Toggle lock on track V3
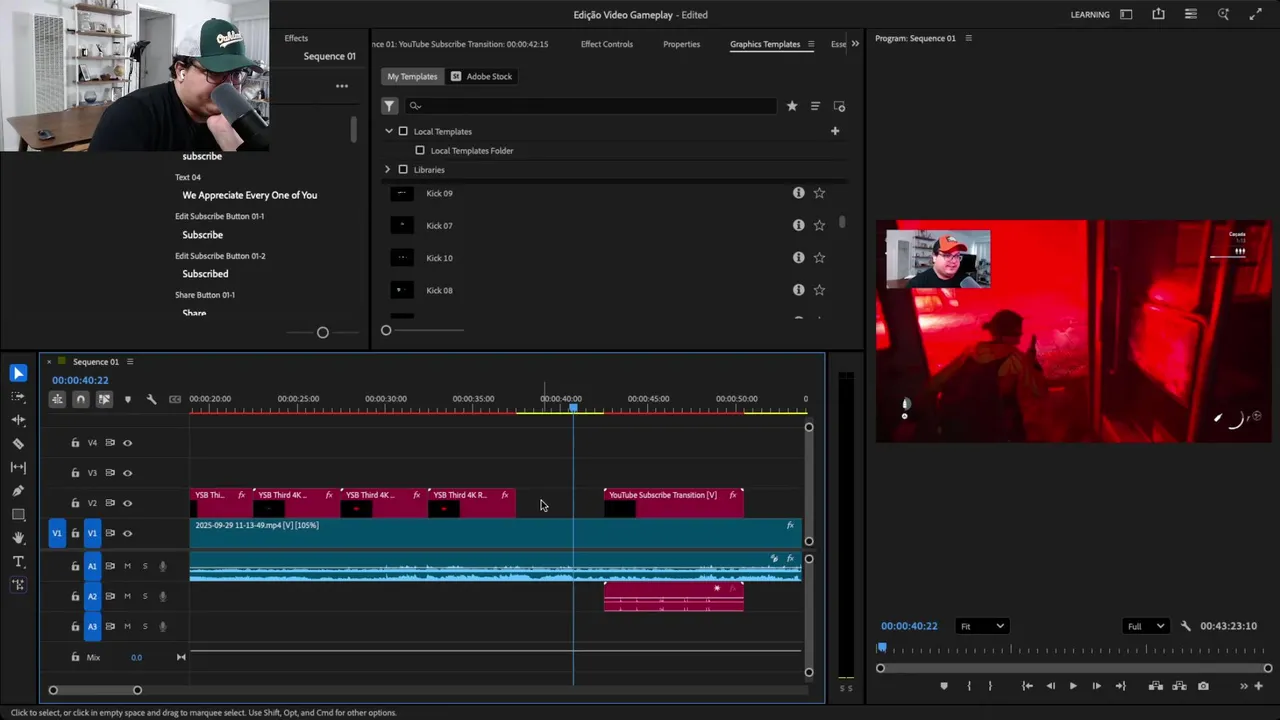This screenshot has height=720, width=1280. tap(75, 473)
